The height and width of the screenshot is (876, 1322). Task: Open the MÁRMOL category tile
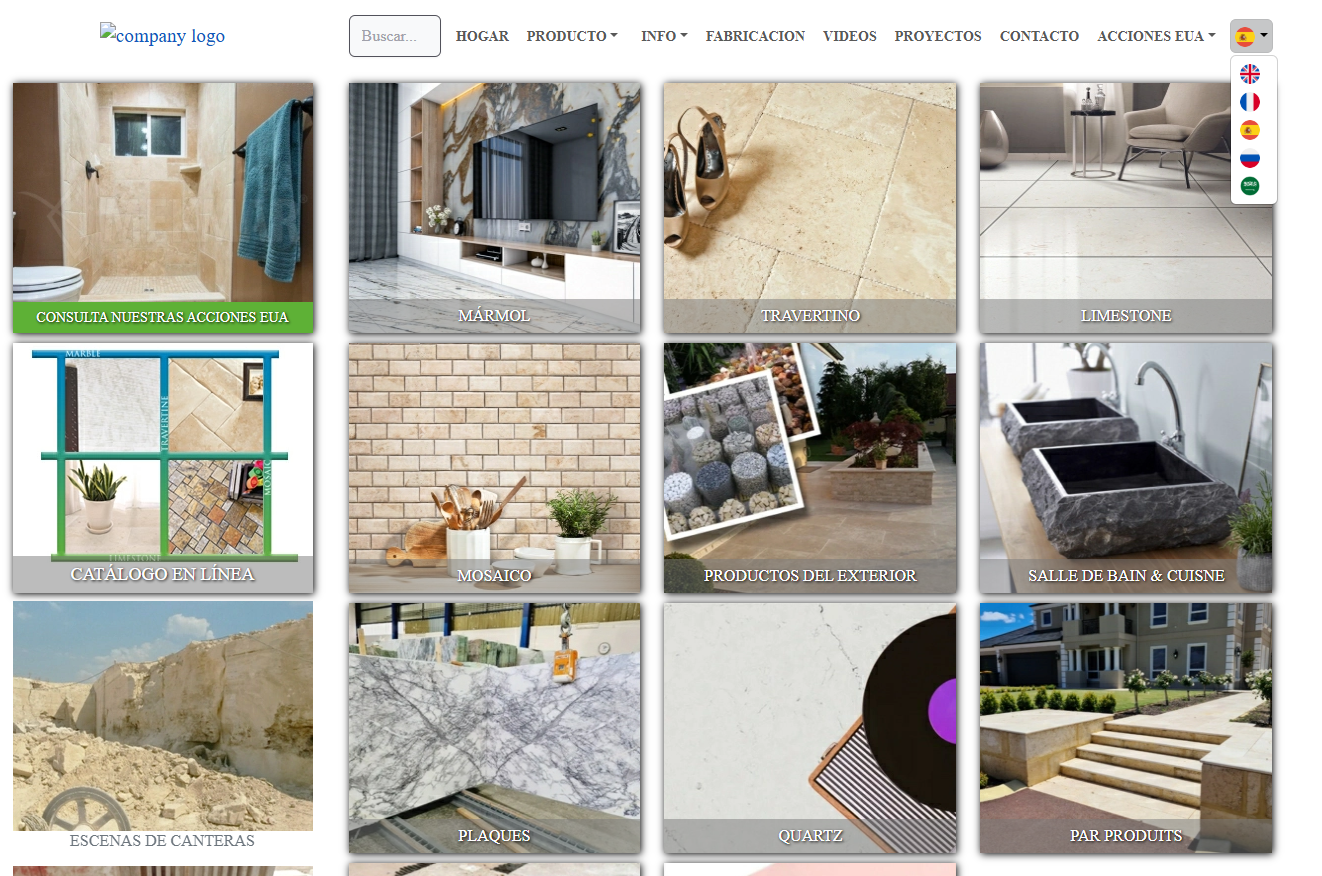[494, 207]
